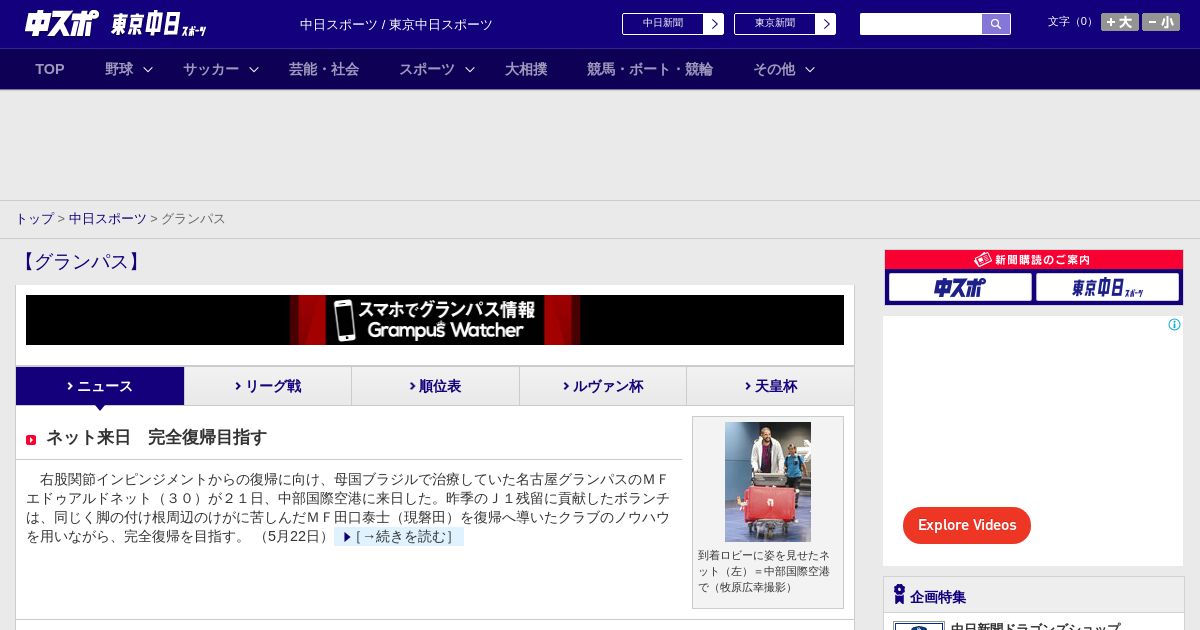
Task: Switch to the ルヴァン杯 tab
Action: pos(603,386)
